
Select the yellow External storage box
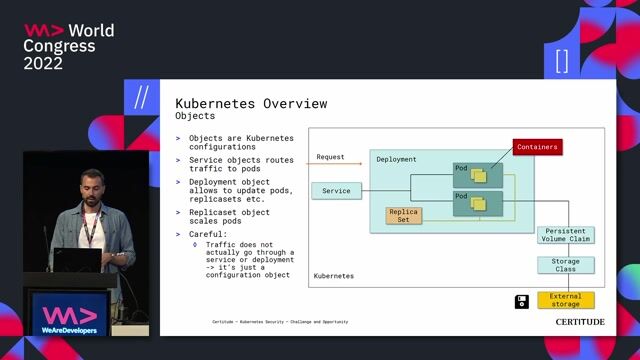point(566,300)
